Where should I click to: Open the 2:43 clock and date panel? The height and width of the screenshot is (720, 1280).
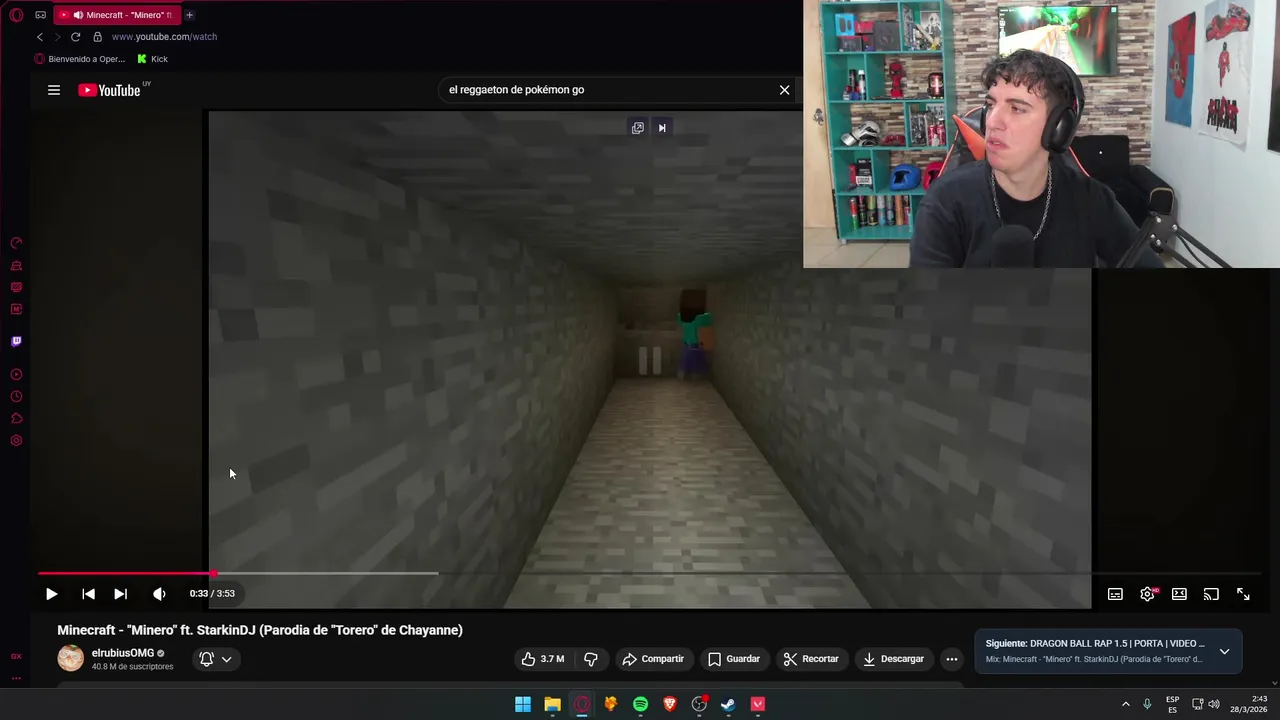pos(1248,704)
